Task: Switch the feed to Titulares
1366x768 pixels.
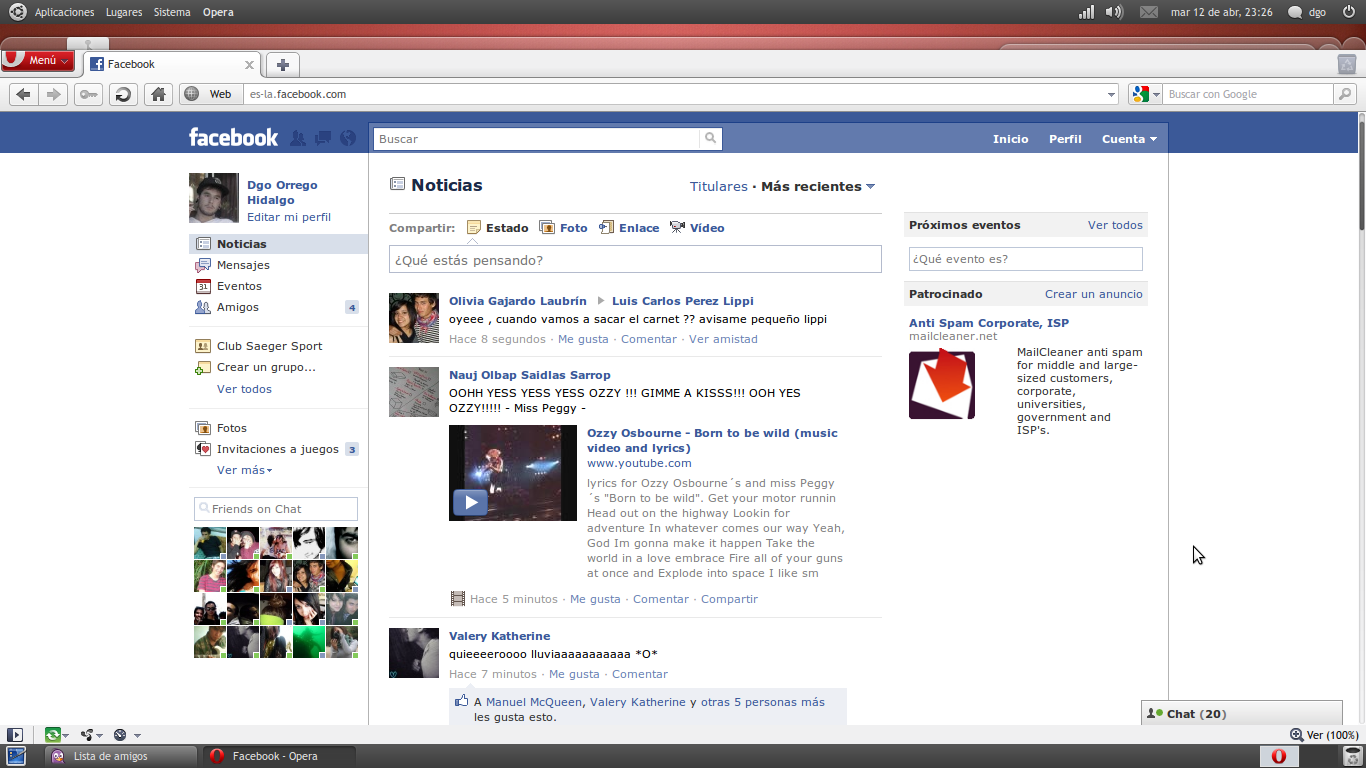Action: (719, 187)
